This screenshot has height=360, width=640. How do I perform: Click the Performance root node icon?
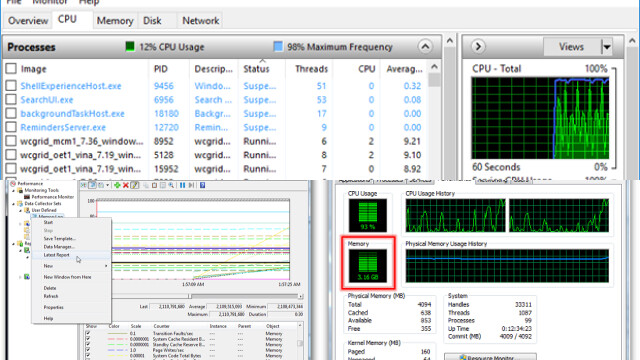tap(13, 184)
